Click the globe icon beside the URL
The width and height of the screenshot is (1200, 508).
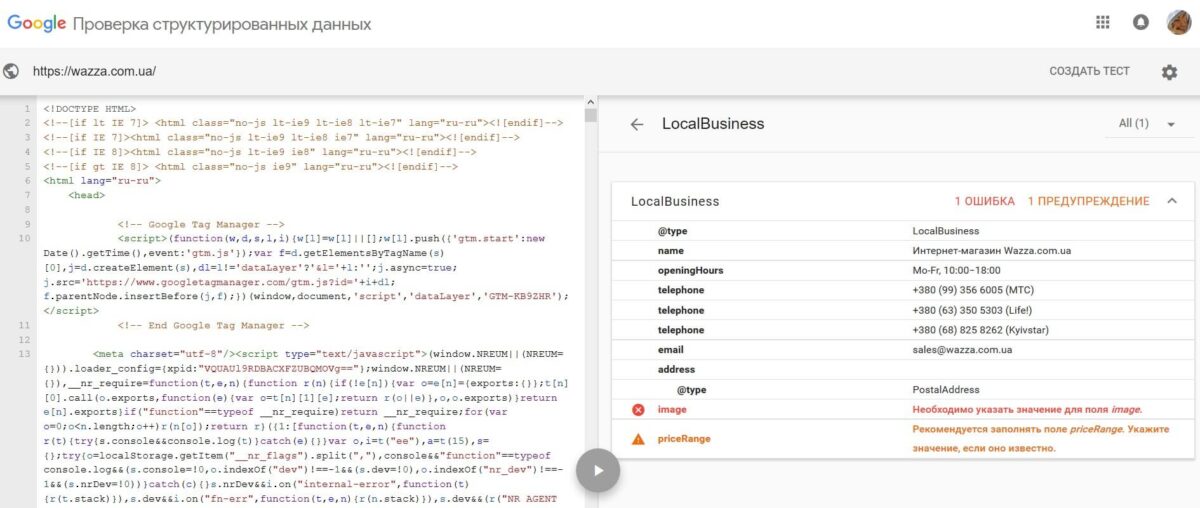tap(11, 72)
